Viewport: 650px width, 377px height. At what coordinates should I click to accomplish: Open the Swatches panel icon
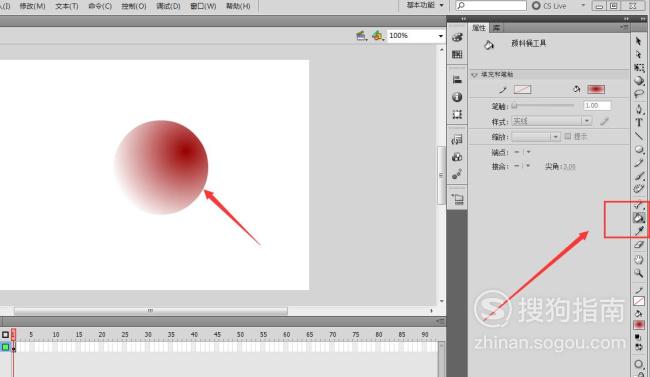pos(457,54)
